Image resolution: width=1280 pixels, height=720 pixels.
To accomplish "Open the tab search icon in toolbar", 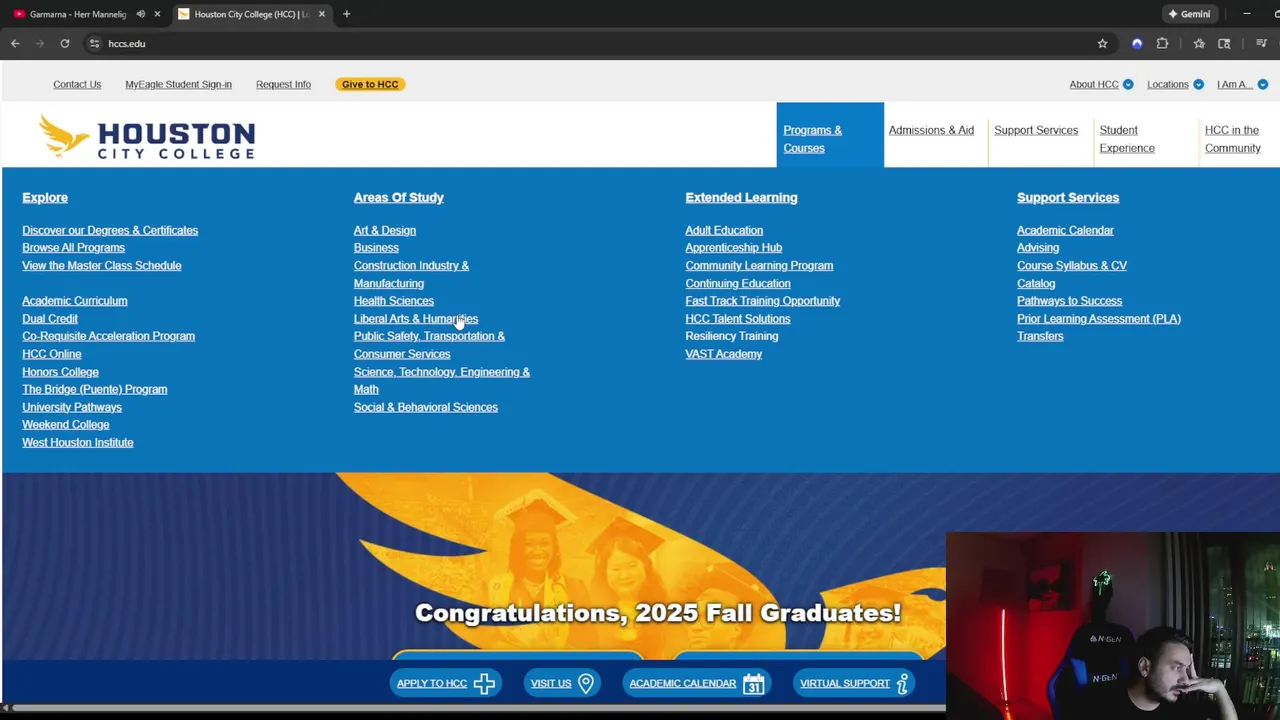I will coord(1224,44).
